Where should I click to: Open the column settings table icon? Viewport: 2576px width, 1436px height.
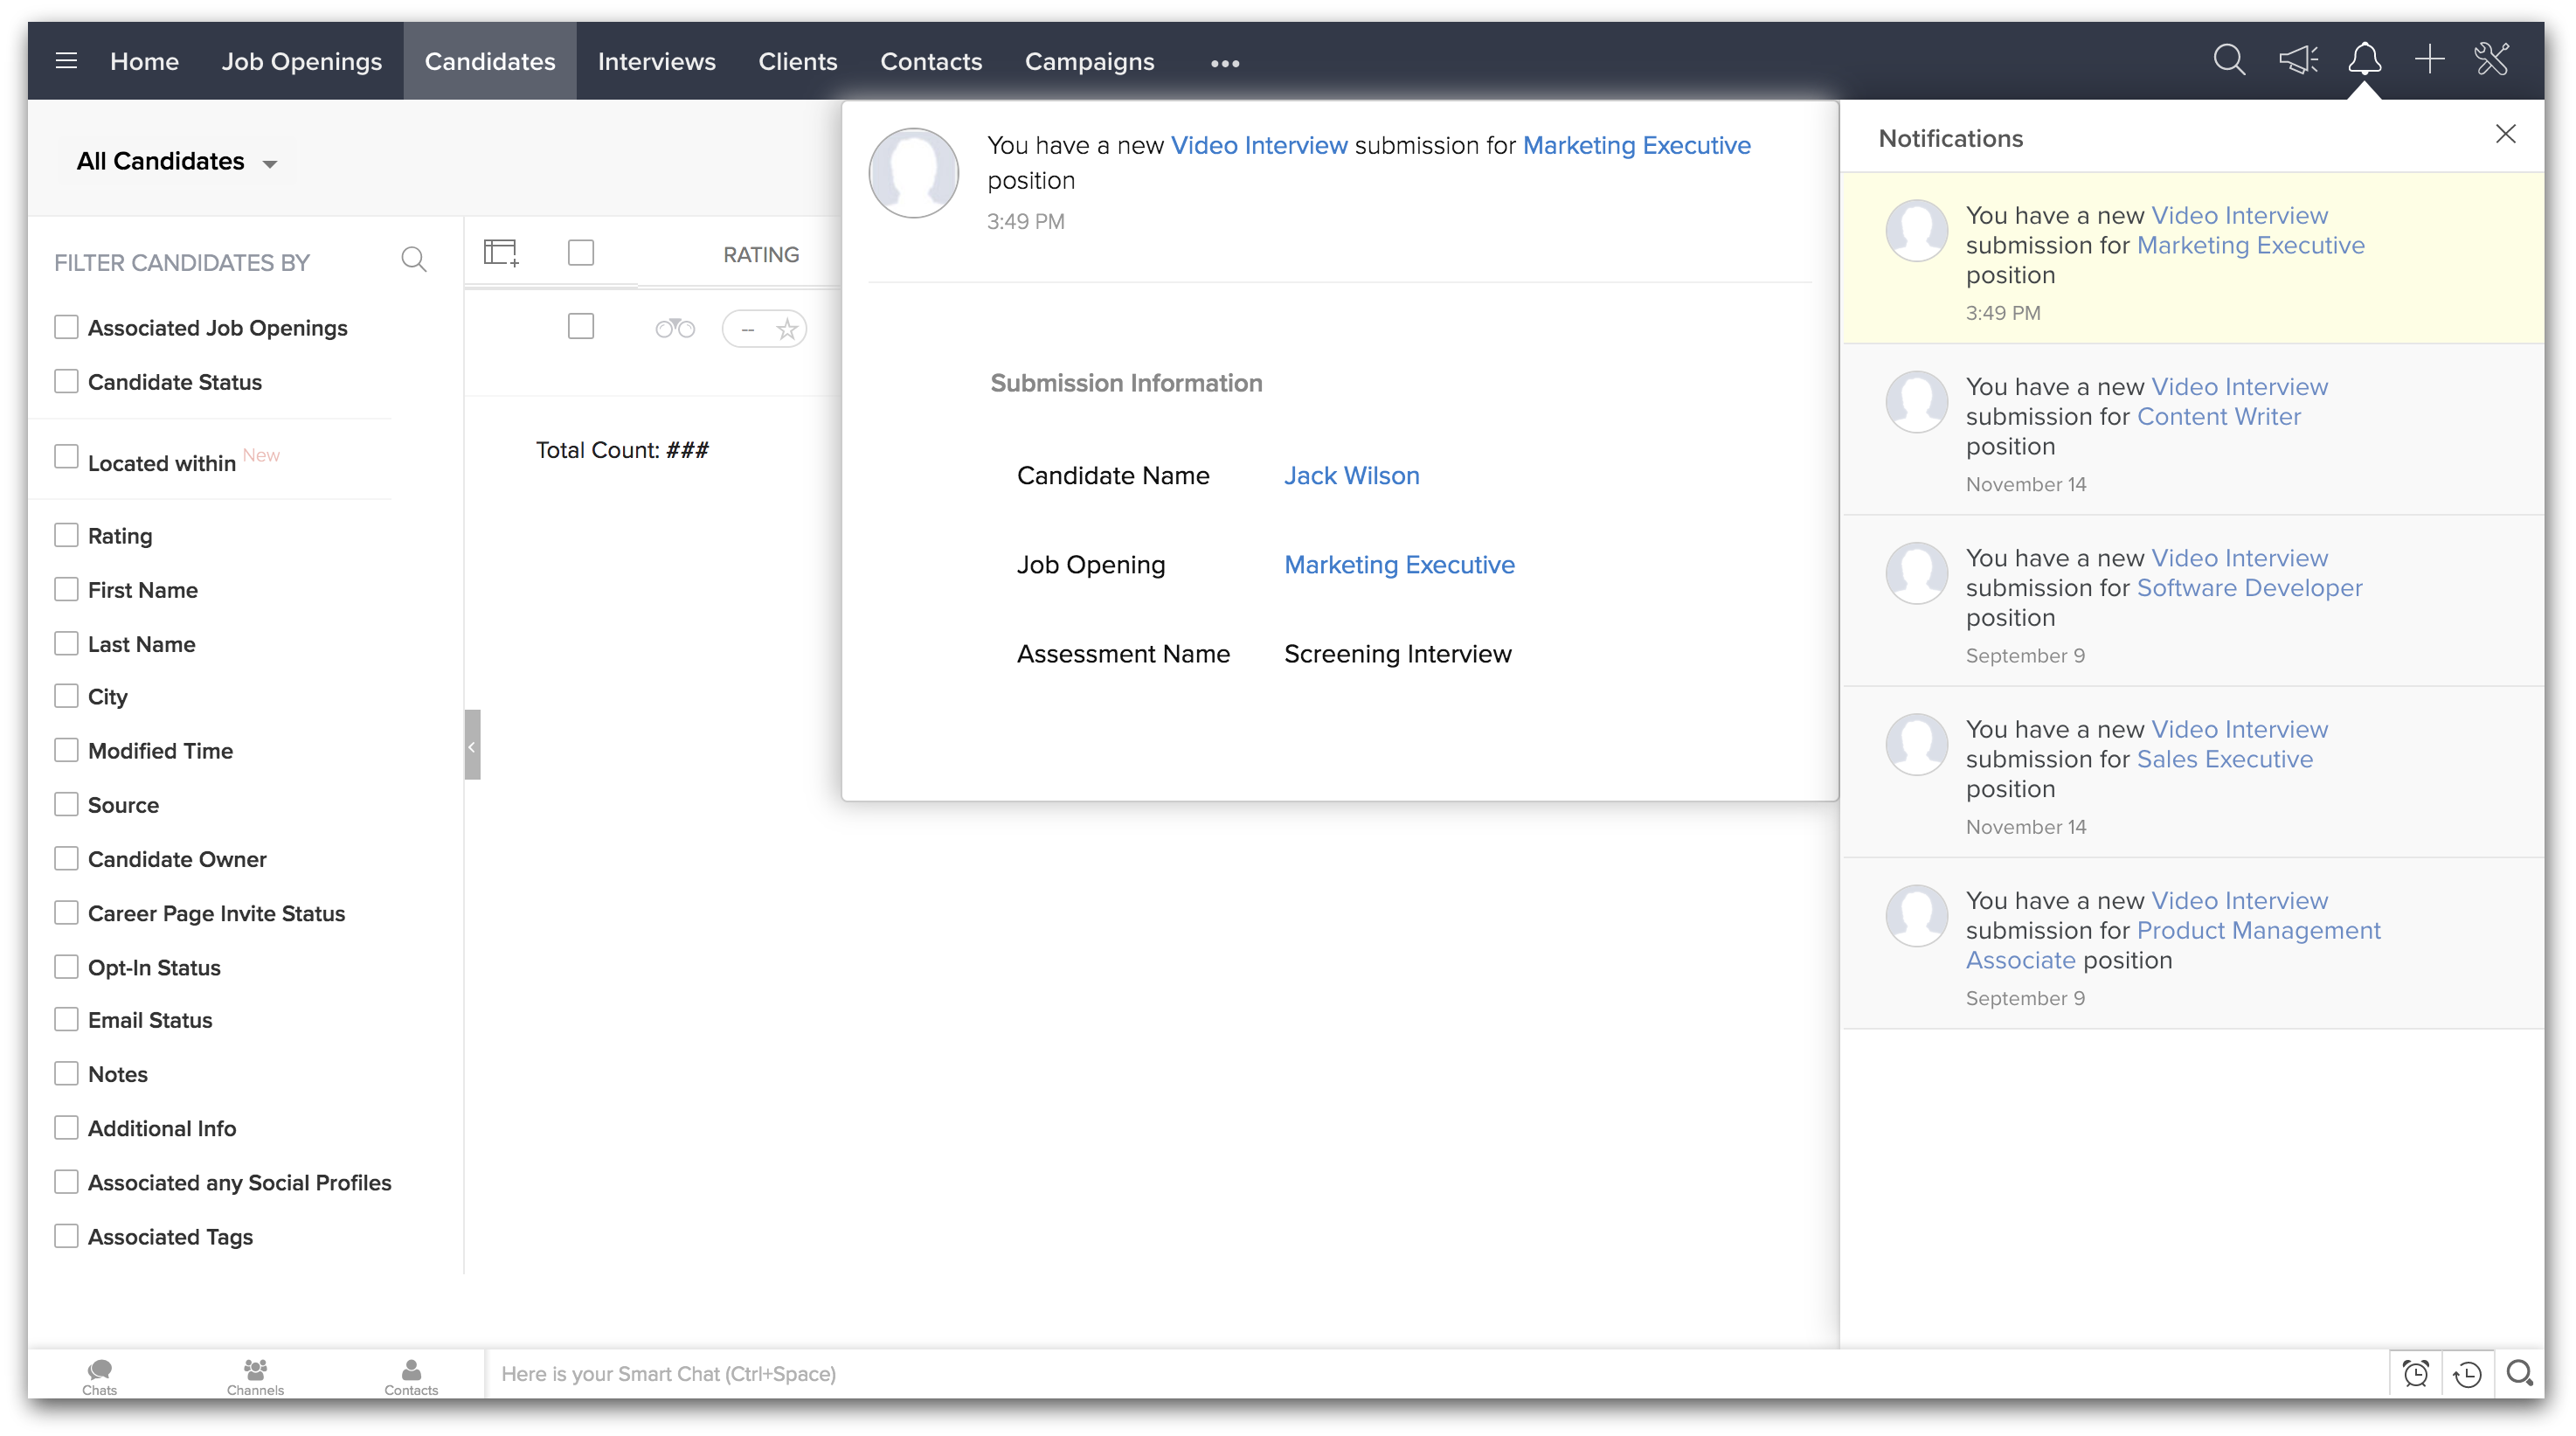tap(501, 253)
